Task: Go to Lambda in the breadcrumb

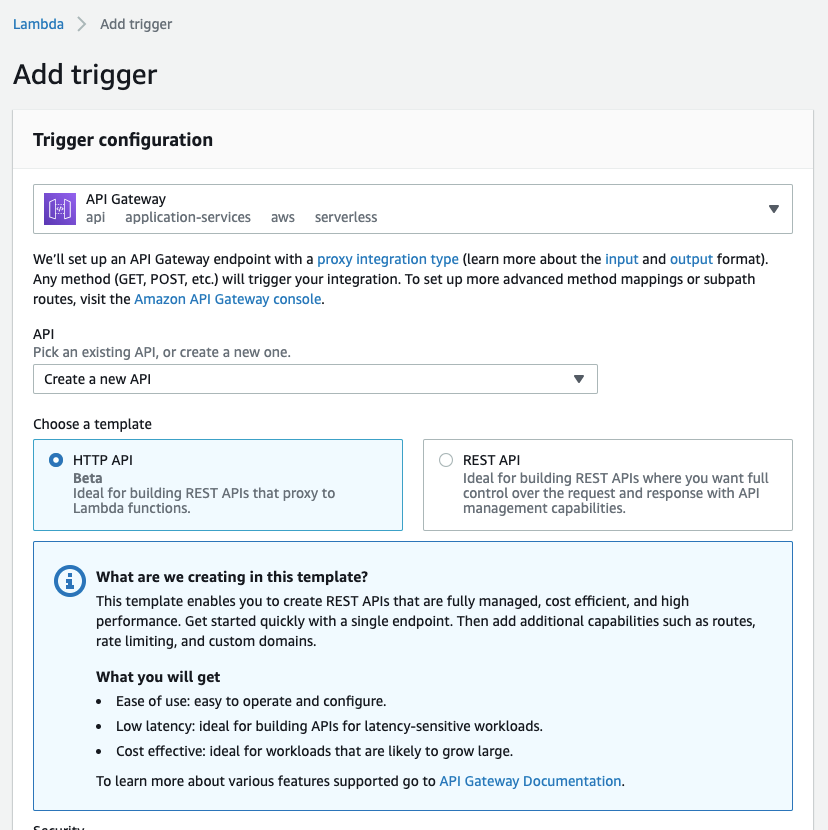Action: 38,24
